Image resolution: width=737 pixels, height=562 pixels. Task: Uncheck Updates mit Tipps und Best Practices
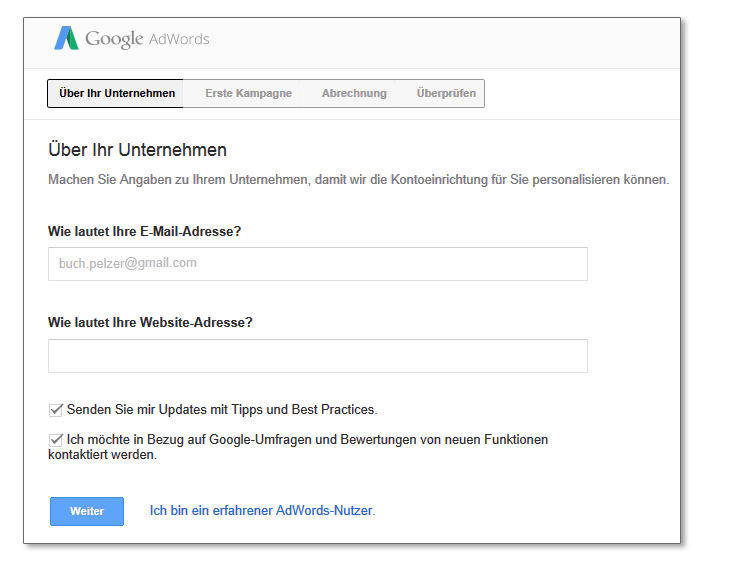(x=56, y=410)
